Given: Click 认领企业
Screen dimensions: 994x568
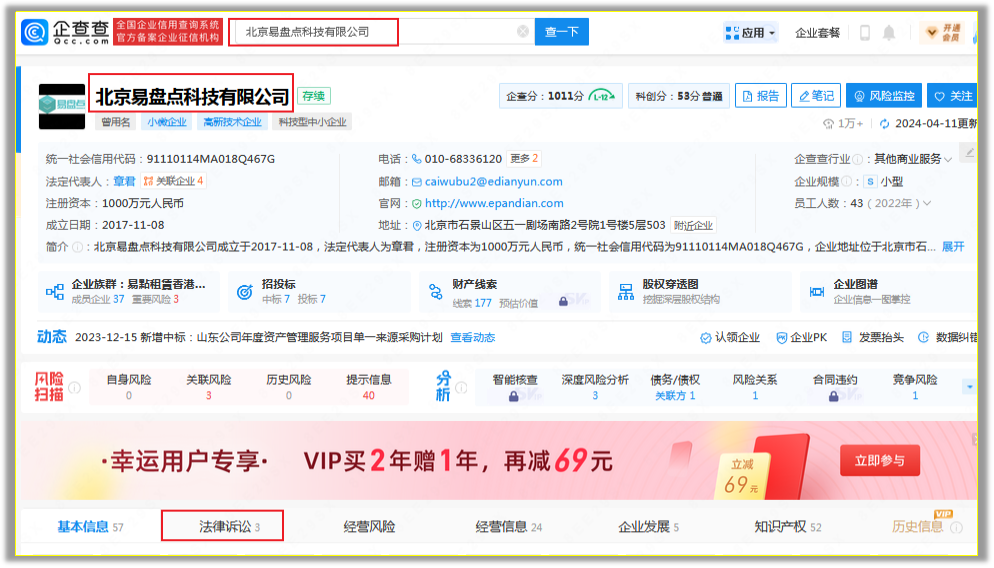Looking at the screenshot, I should (x=730, y=338).
